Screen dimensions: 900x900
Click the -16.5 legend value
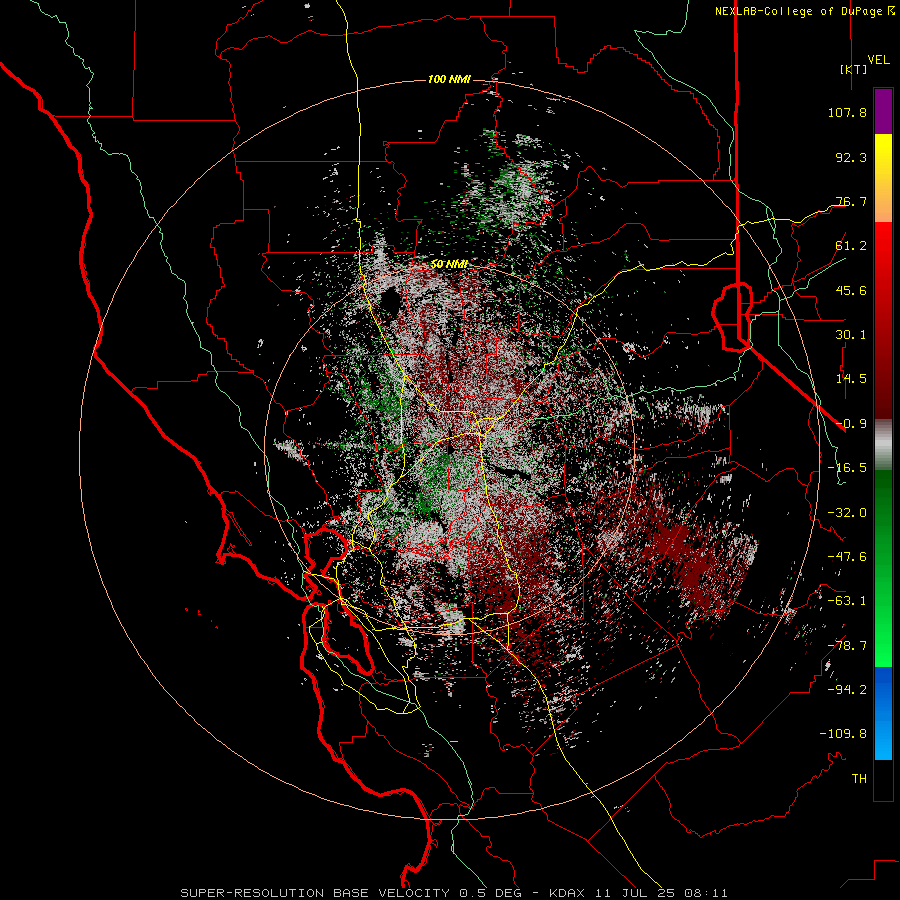(x=847, y=468)
